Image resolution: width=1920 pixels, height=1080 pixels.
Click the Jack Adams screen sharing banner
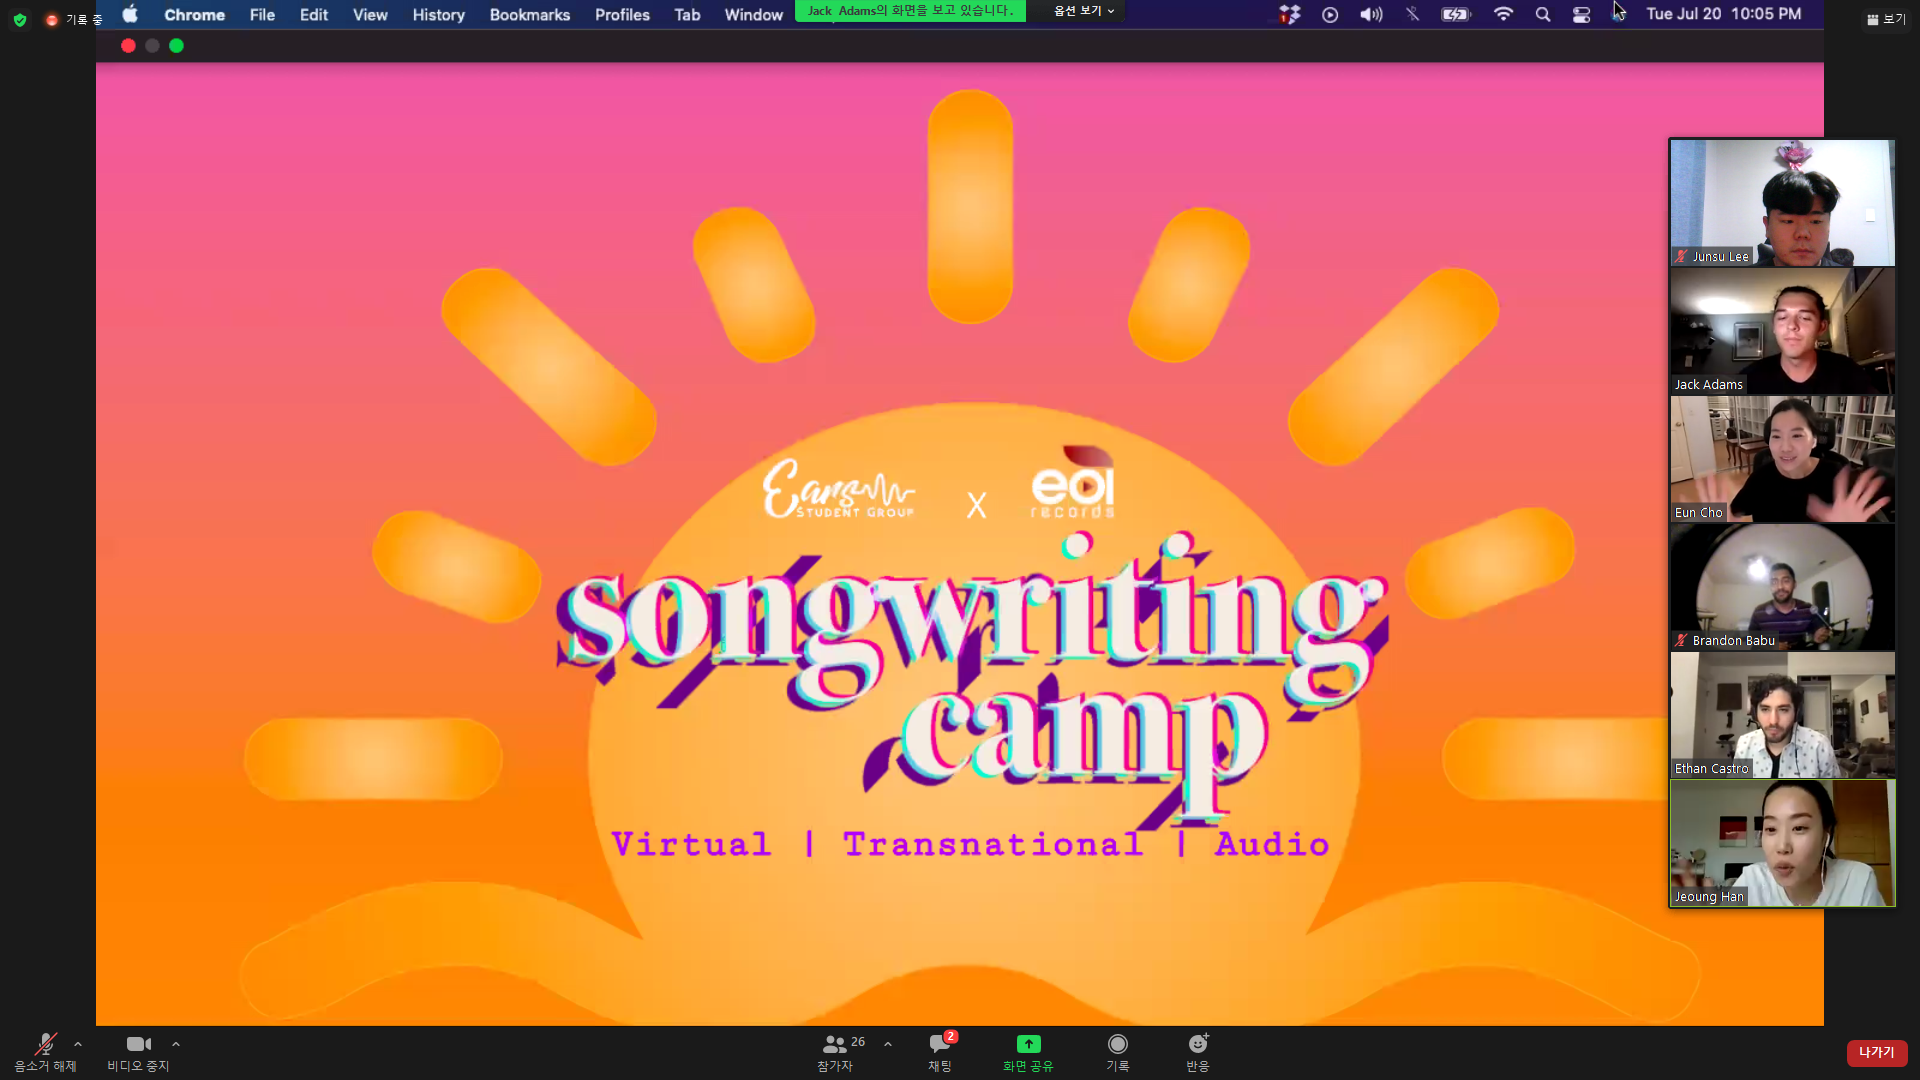pyautogui.click(x=910, y=11)
